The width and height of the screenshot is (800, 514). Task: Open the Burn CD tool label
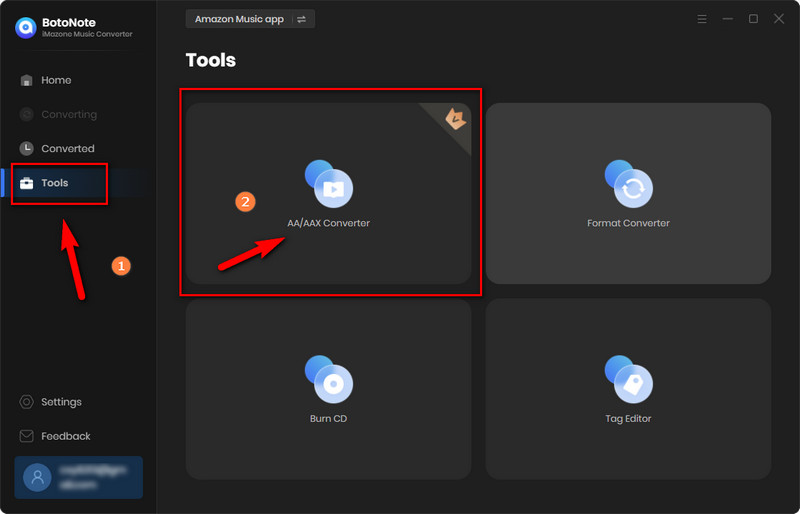tap(329, 419)
